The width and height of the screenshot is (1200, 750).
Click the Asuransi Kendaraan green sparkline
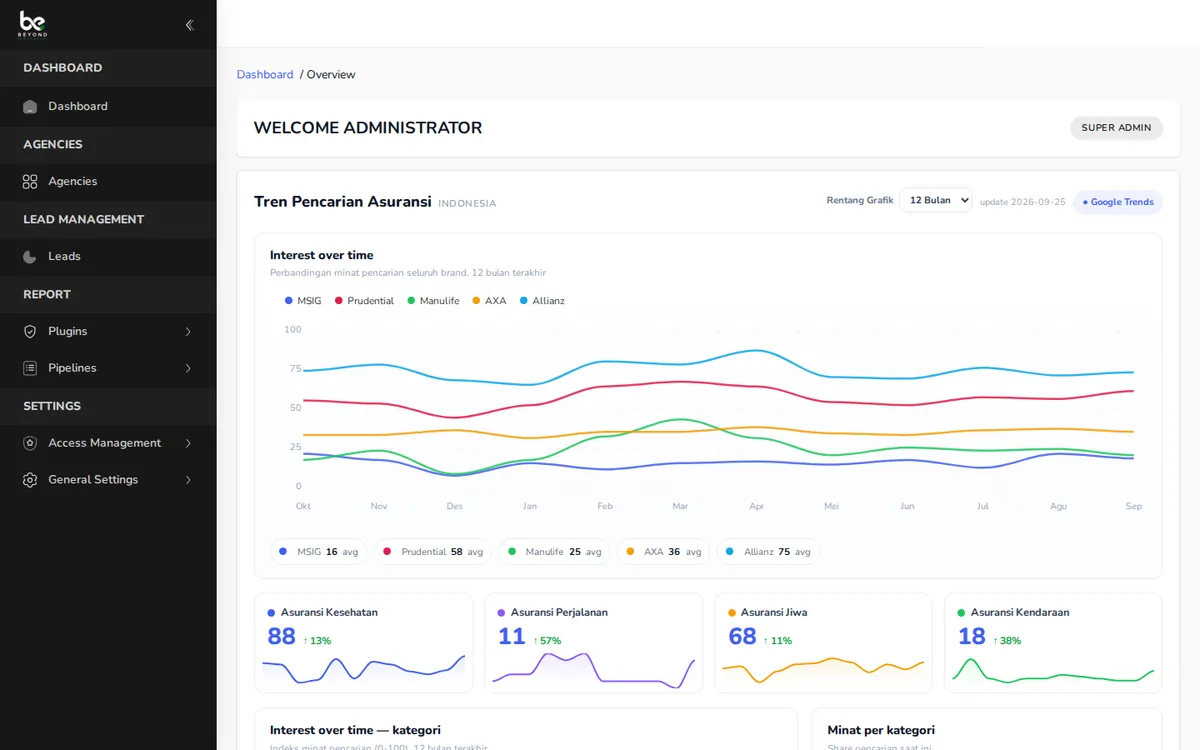(x=1054, y=670)
